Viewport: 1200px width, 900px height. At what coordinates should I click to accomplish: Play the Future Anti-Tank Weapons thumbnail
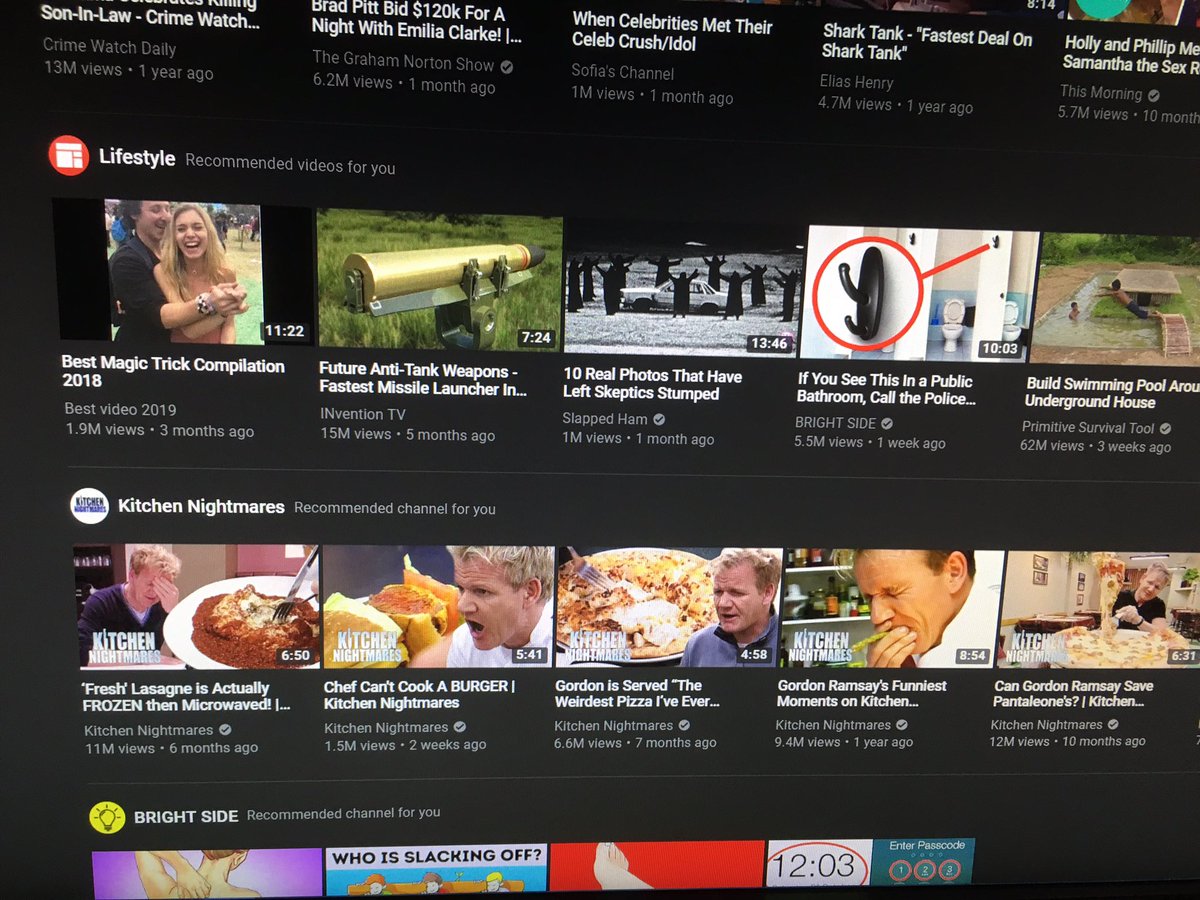(439, 279)
